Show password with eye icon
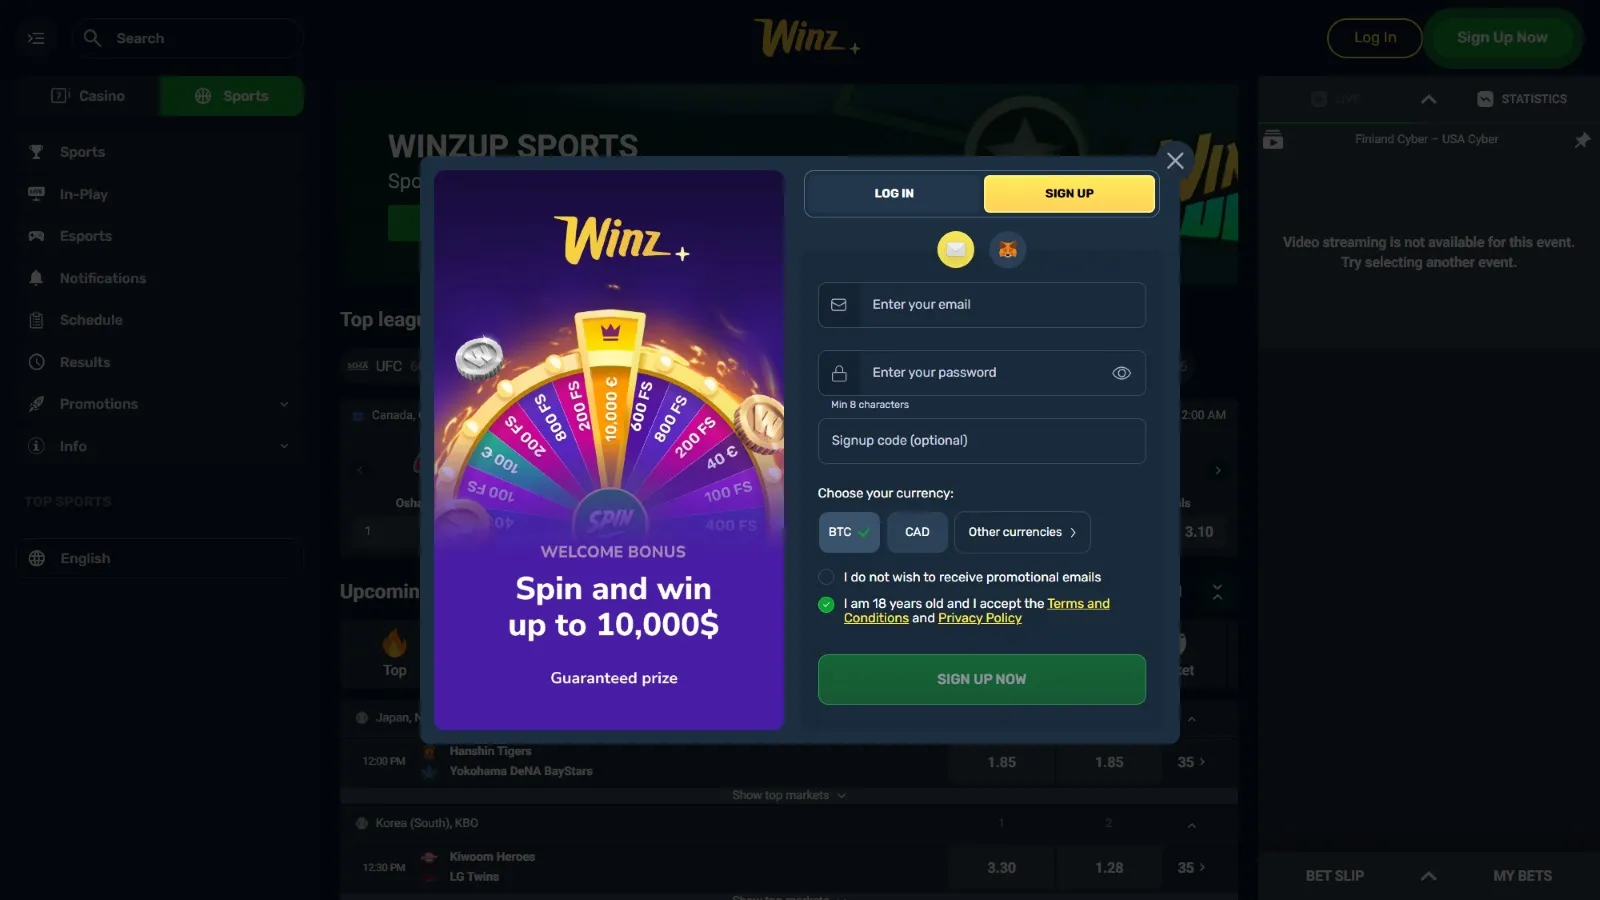This screenshot has width=1600, height=900. point(1121,373)
